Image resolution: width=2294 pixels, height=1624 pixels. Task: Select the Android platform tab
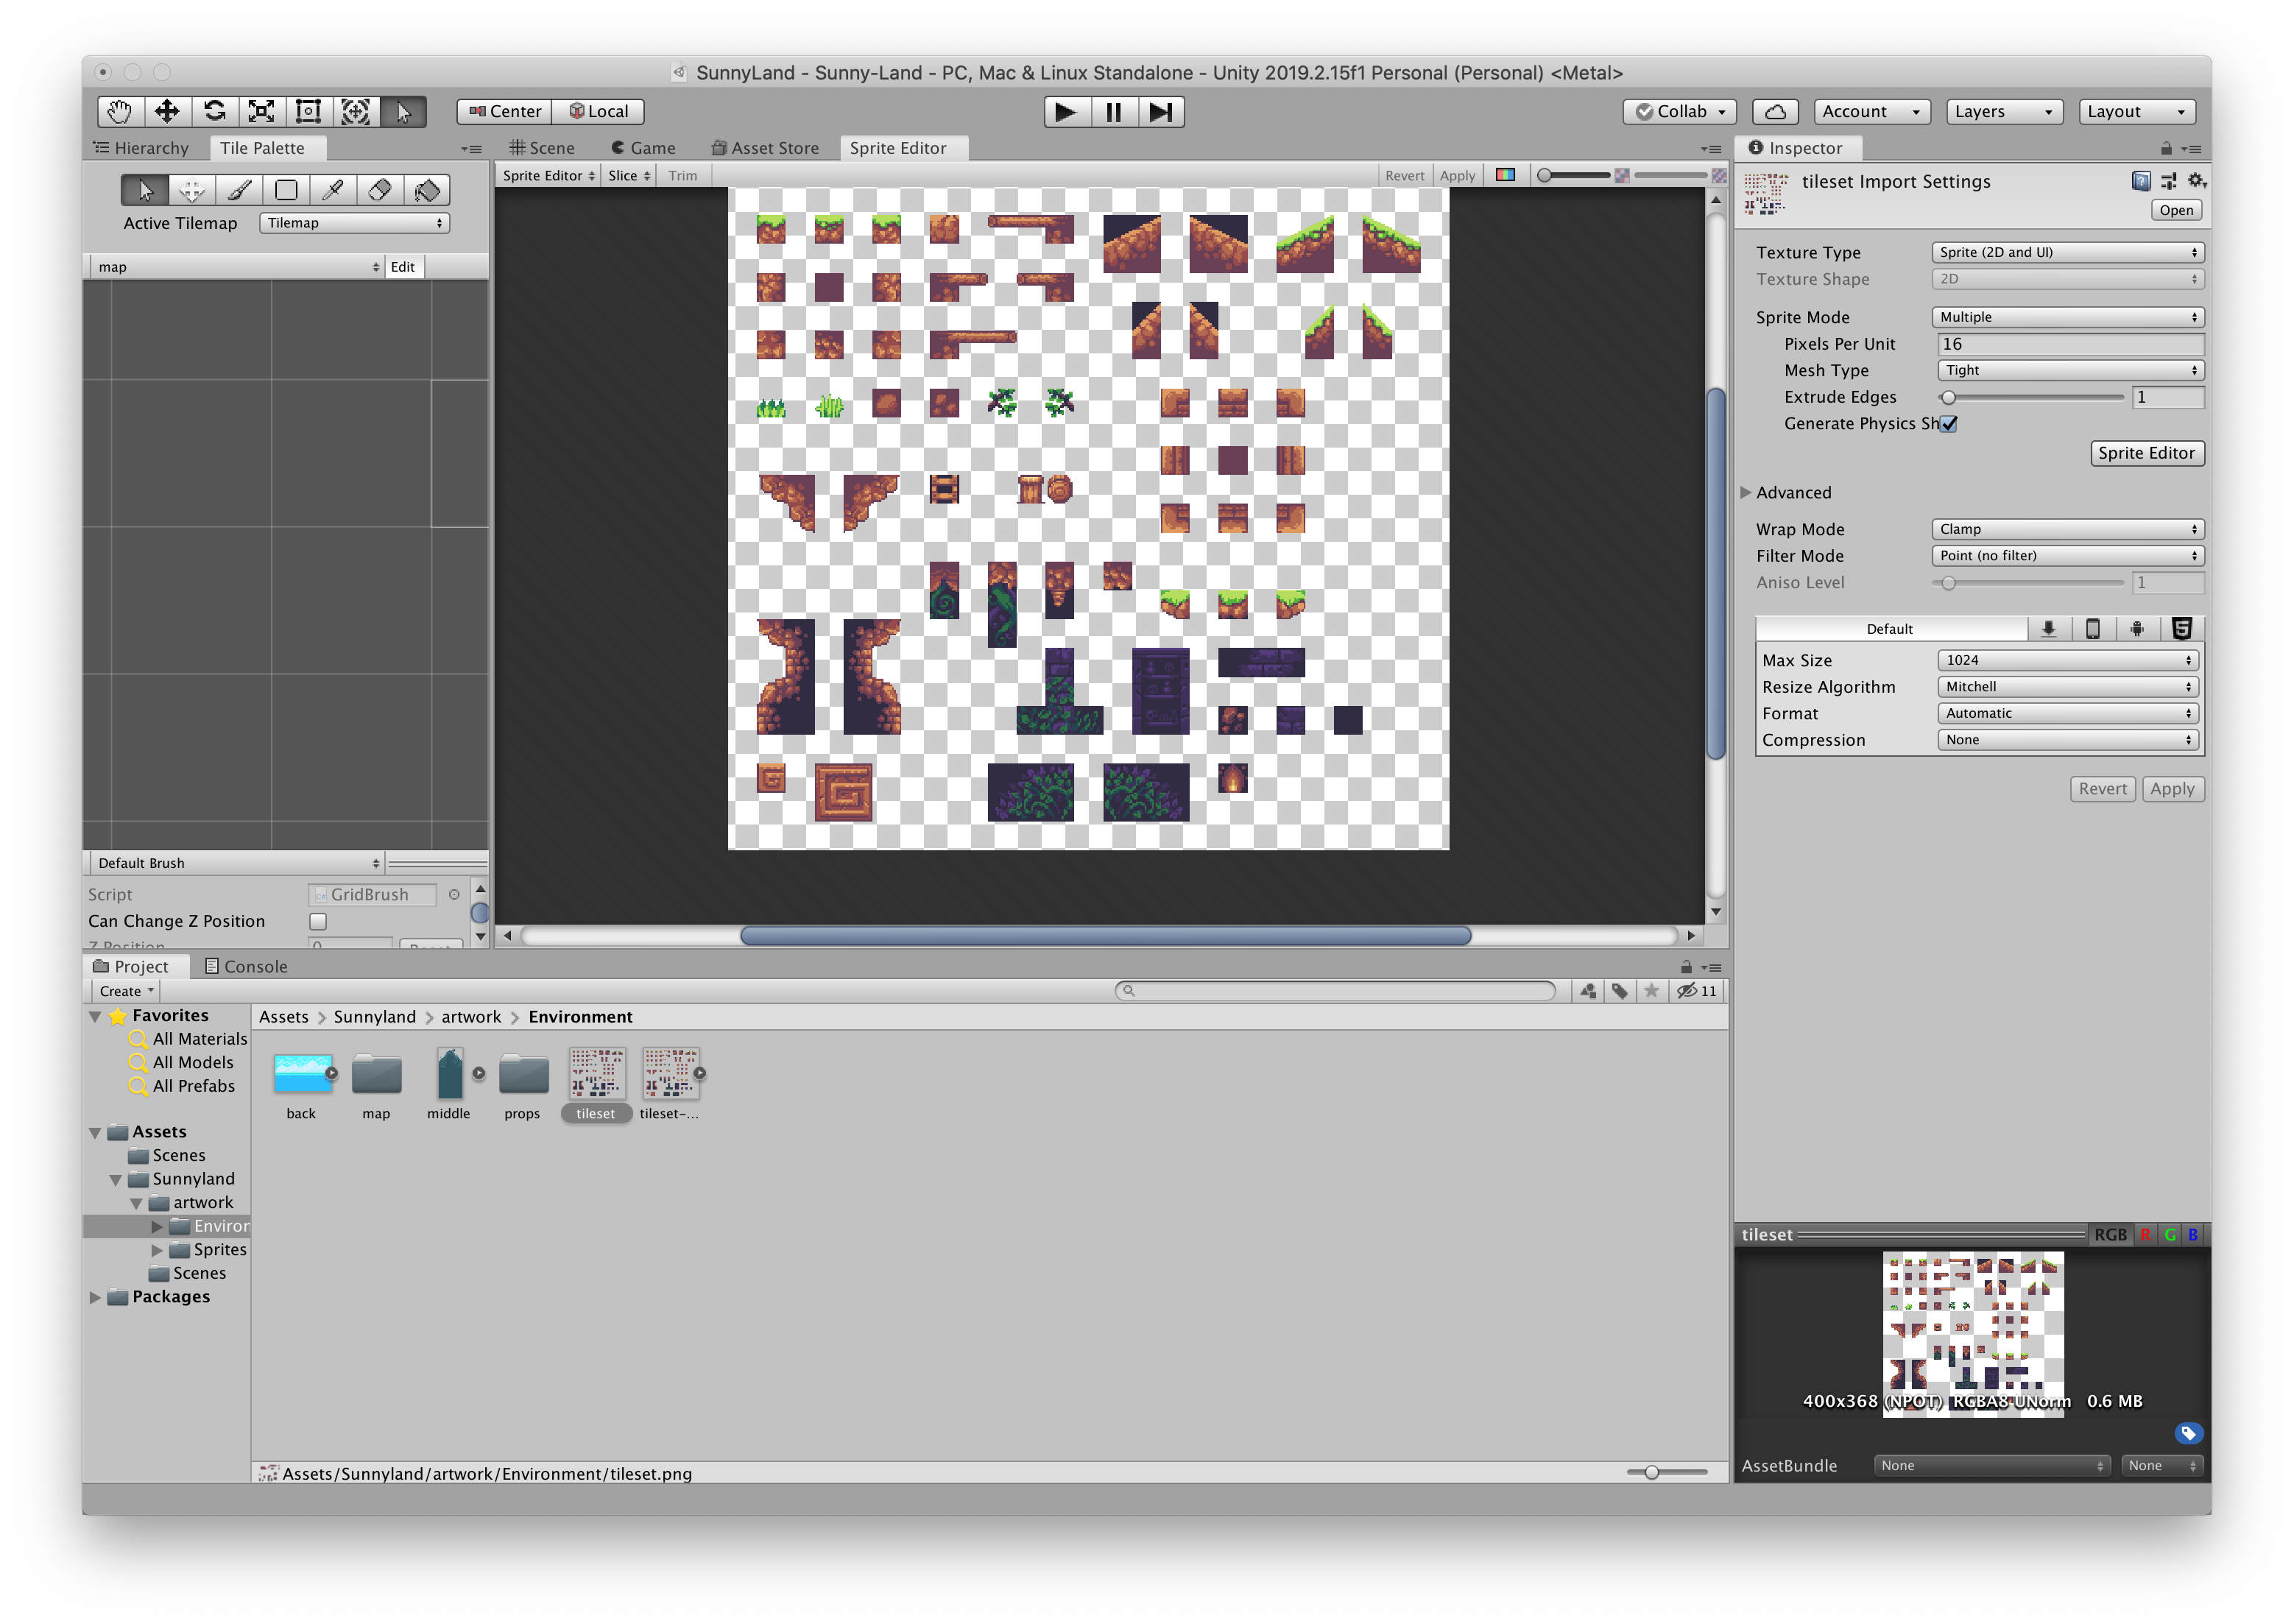click(2137, 628)
